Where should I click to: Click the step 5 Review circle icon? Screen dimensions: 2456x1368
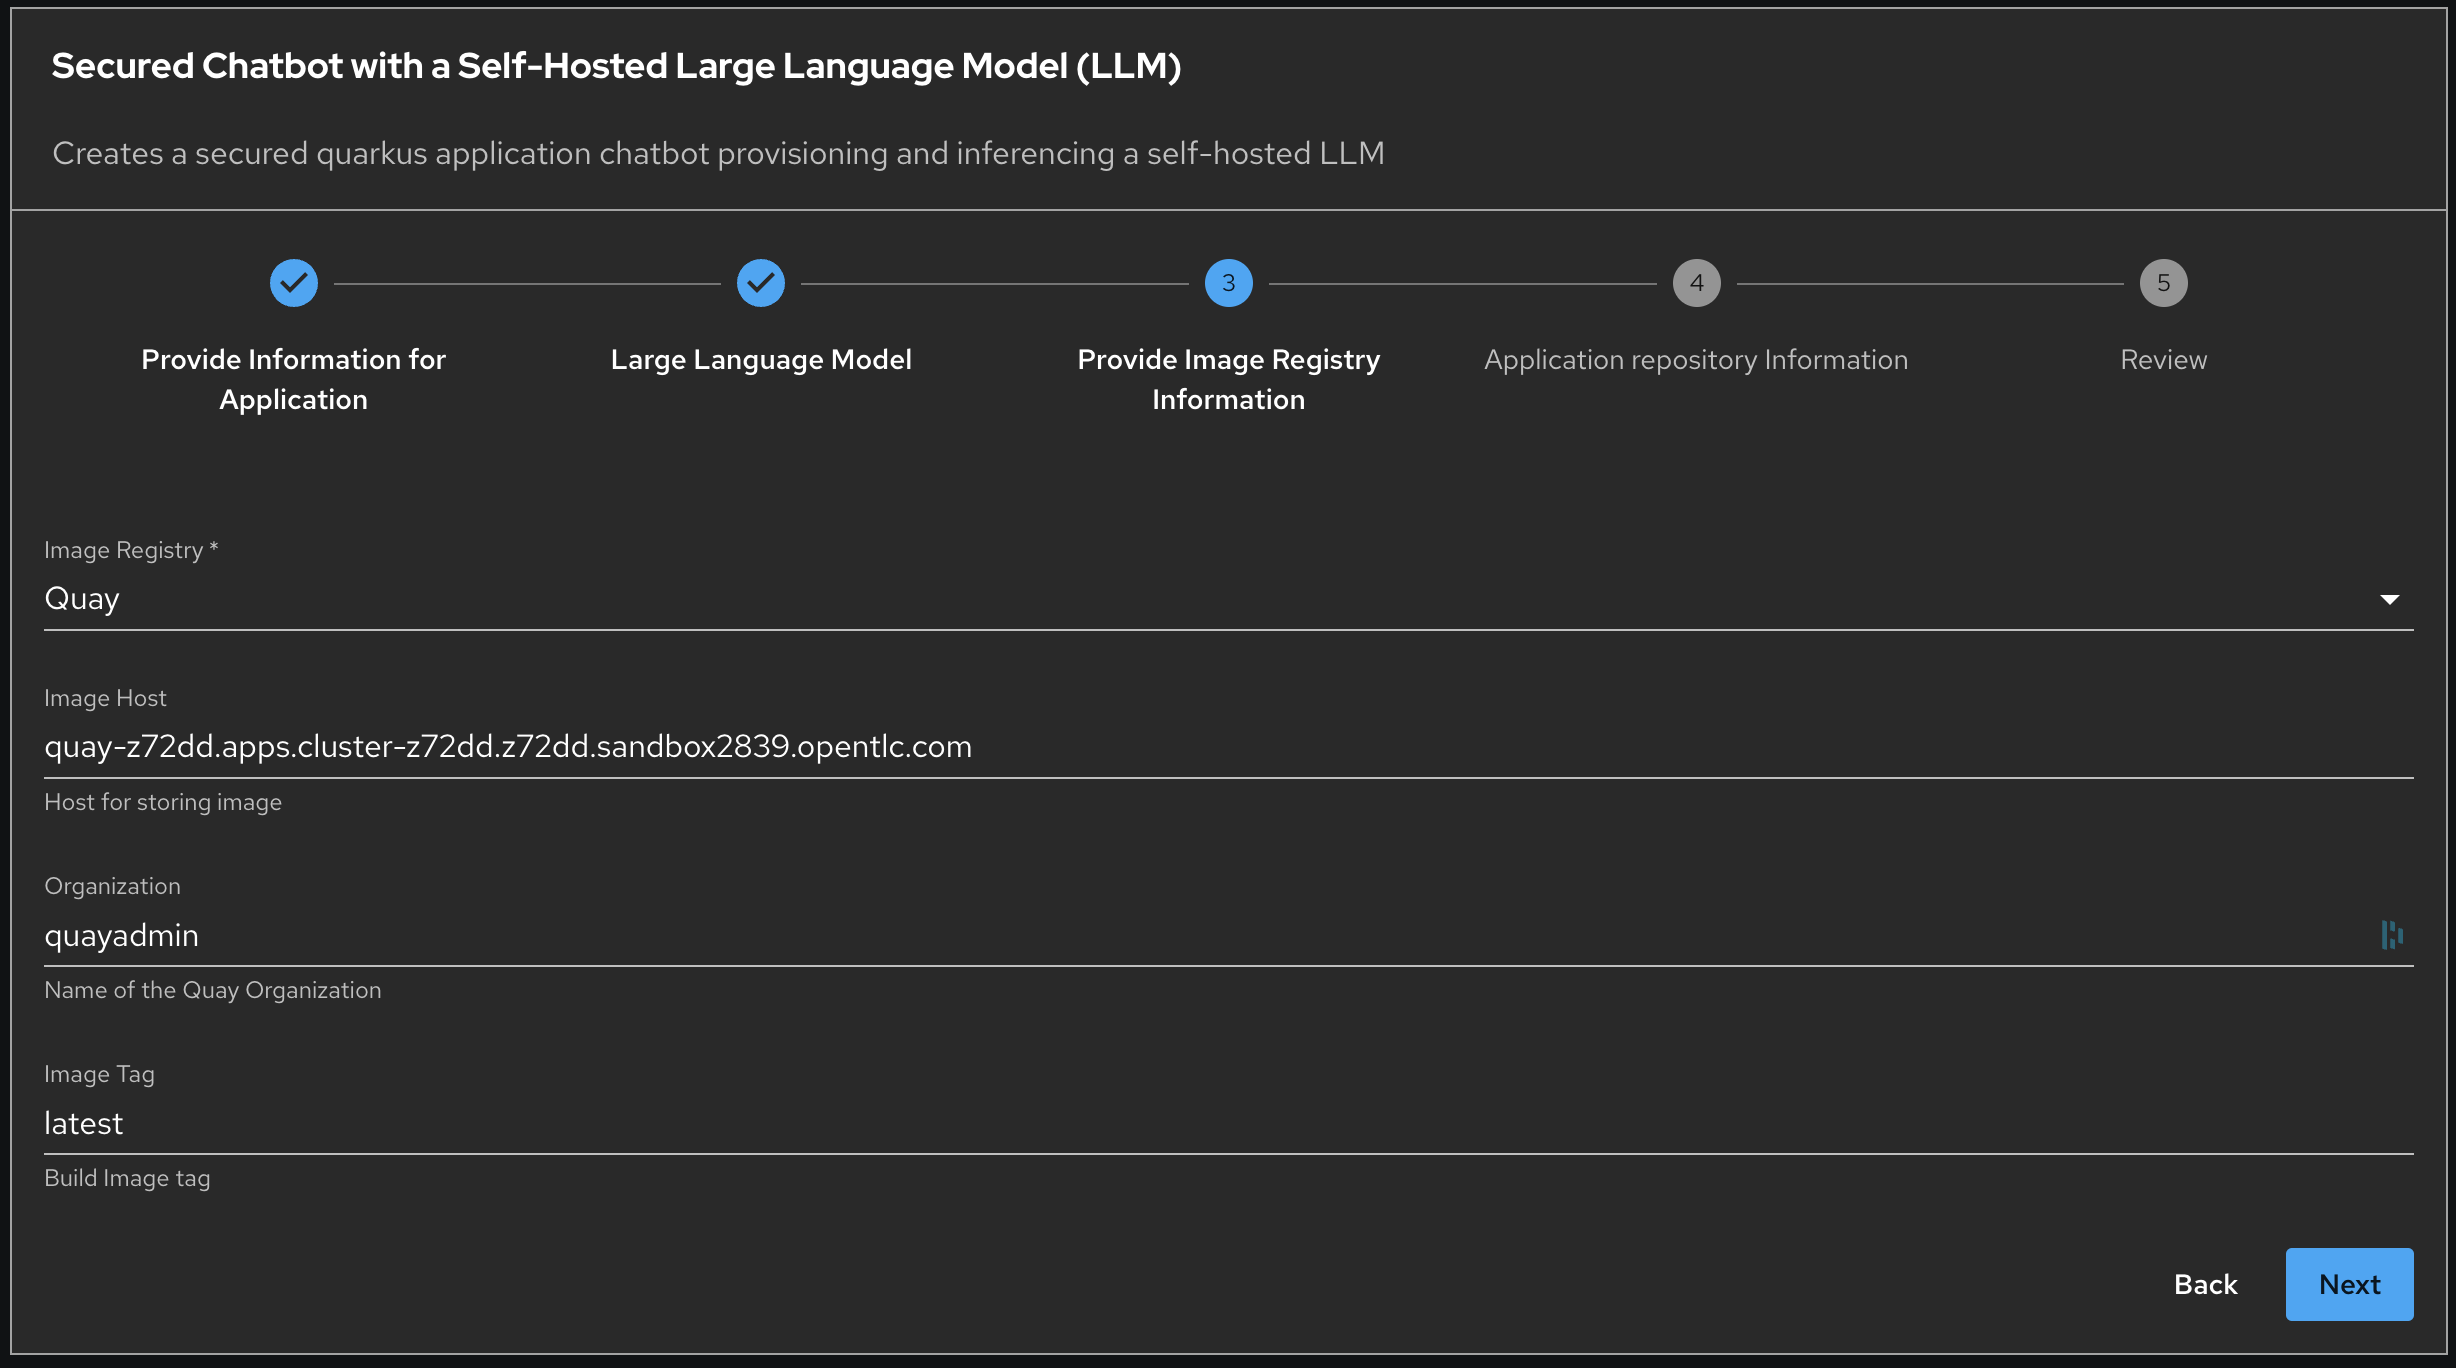[x=2163, y=283]
